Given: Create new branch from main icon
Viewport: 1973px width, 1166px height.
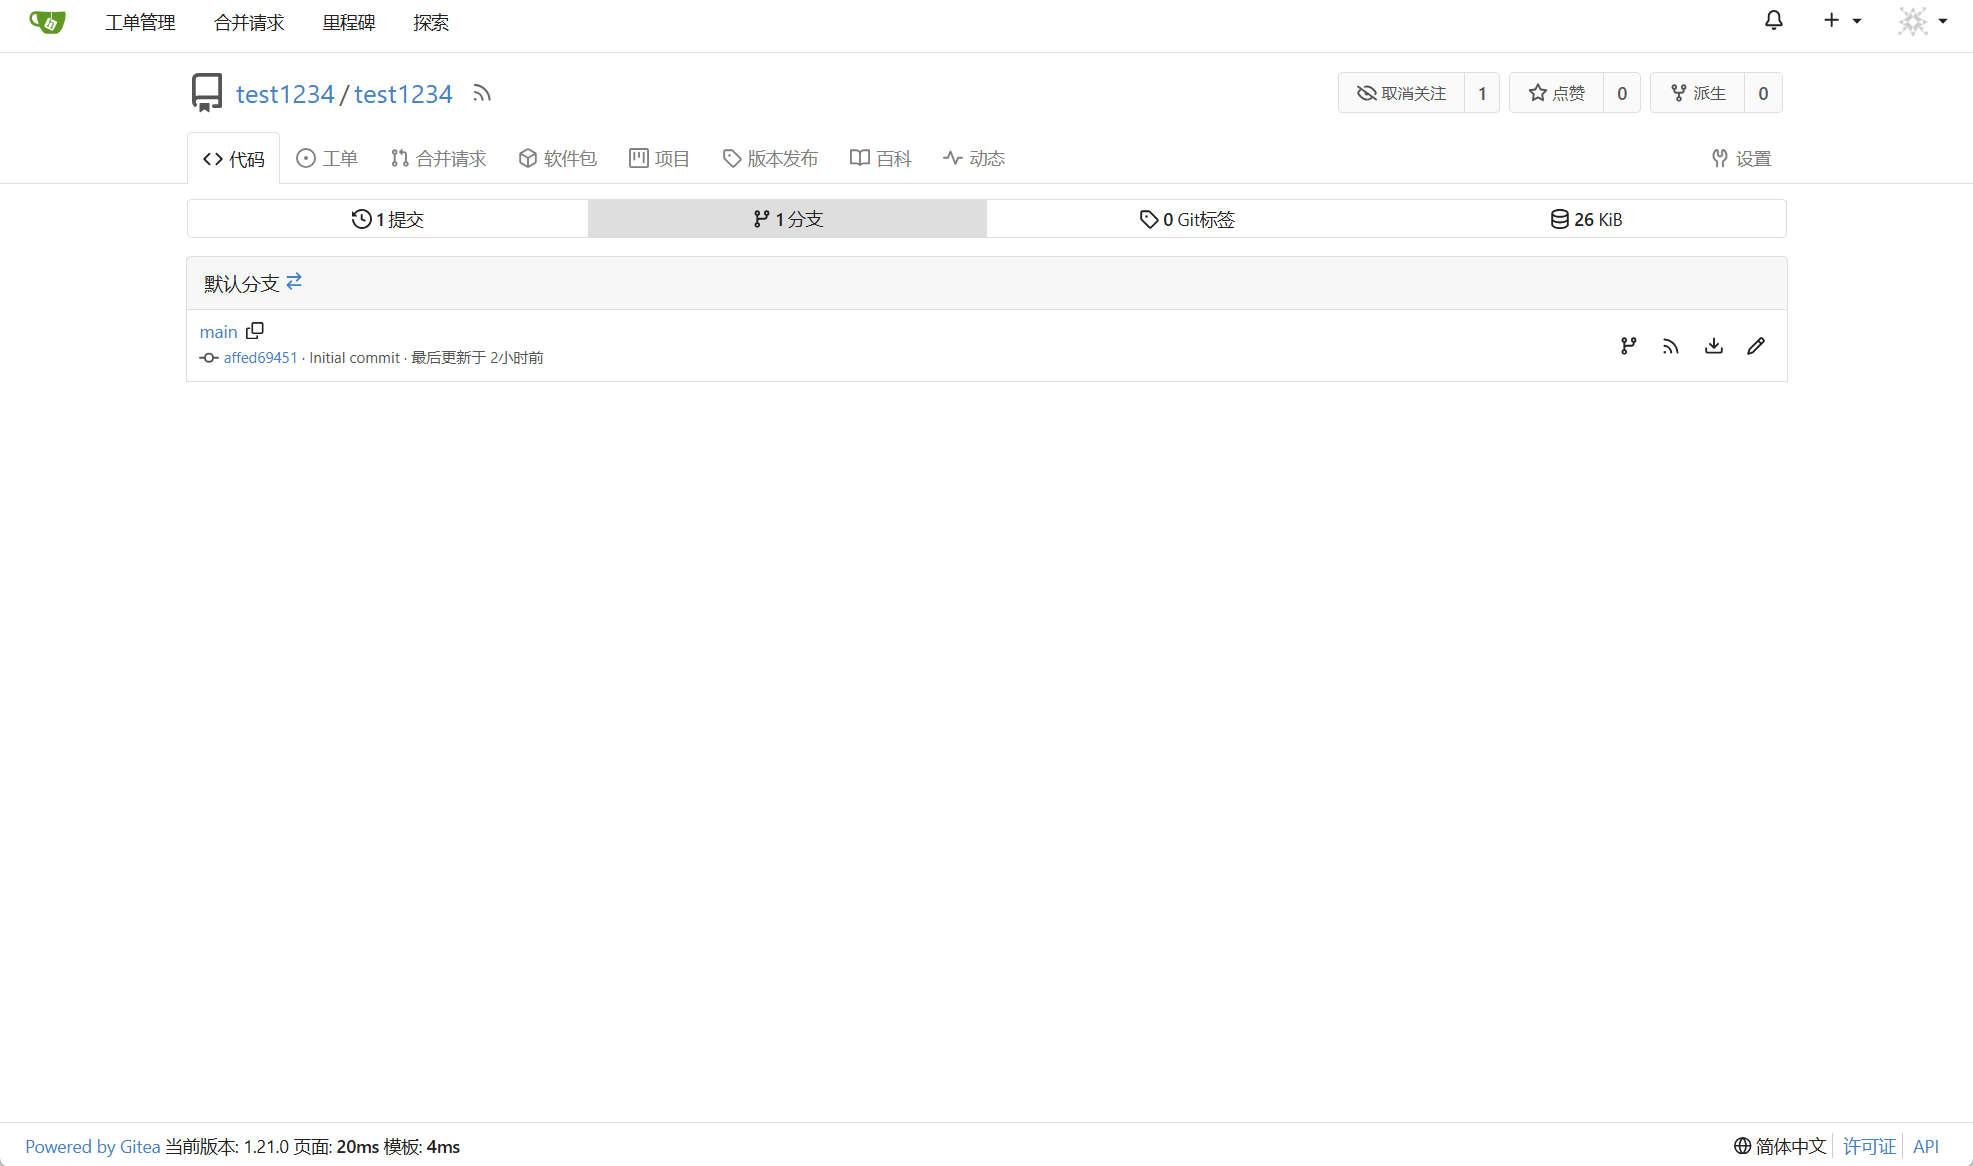Looking at the screenshot, I should (1628, 346).
